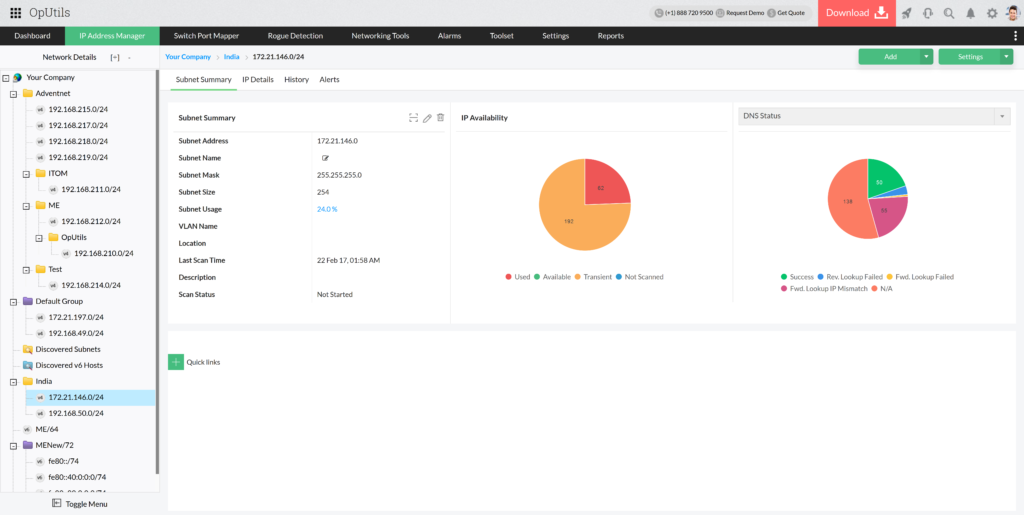Select subnet 192.168.50.0/24 in the tree
This screenshot has width=1024, height=515.
pos(76,413)
